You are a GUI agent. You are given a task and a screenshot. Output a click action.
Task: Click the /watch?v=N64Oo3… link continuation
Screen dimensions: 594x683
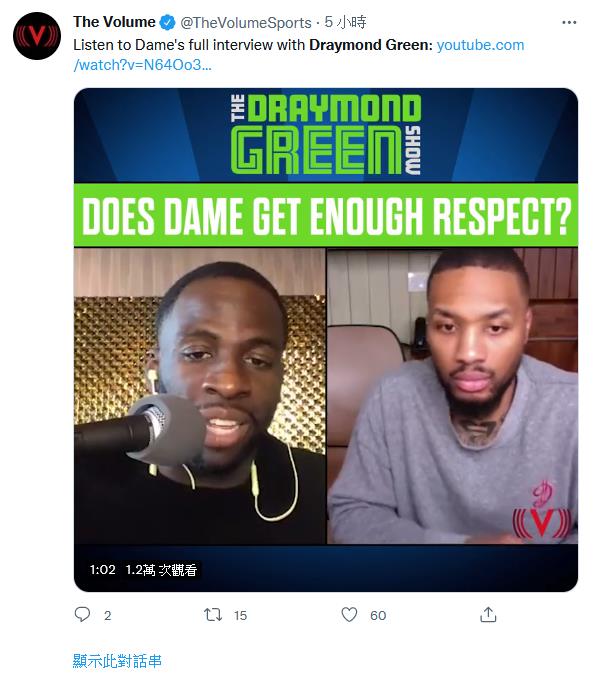142,65
